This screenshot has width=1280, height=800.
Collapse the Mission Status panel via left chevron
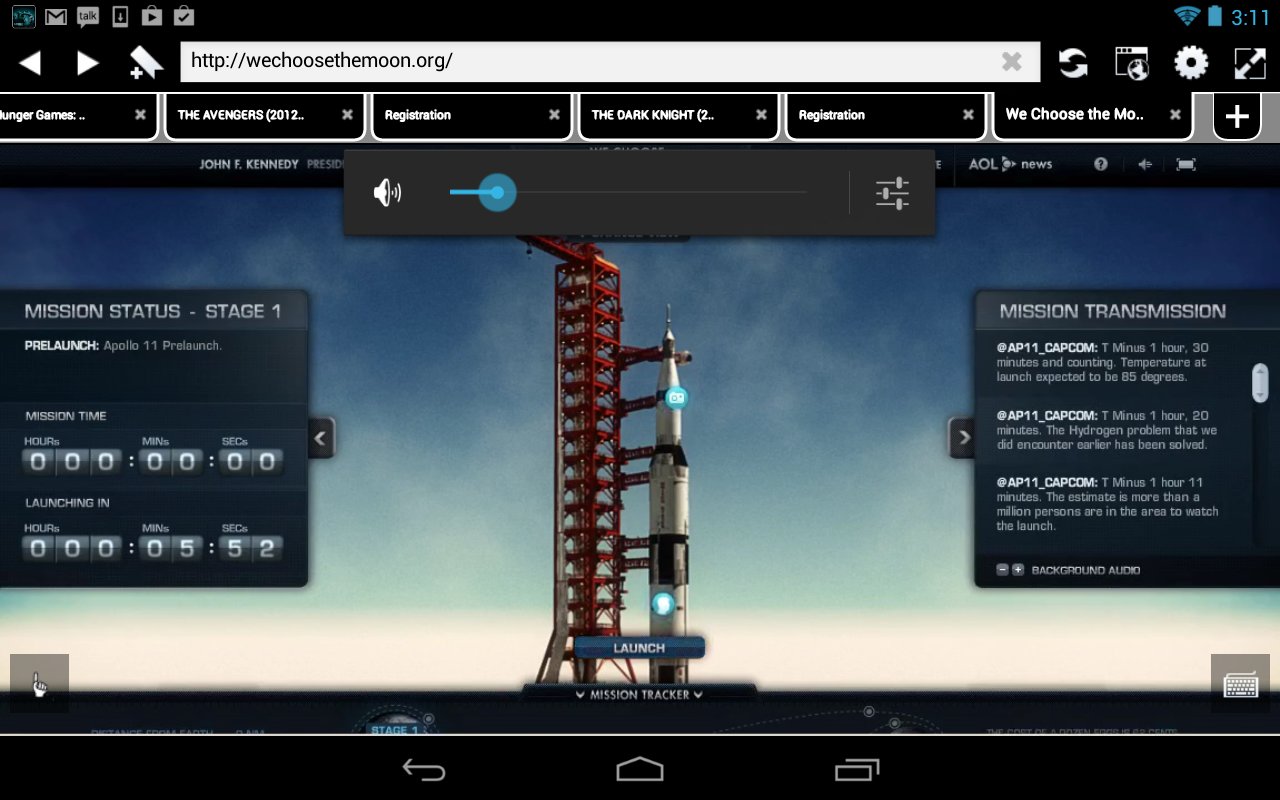(x=319, y=438)
